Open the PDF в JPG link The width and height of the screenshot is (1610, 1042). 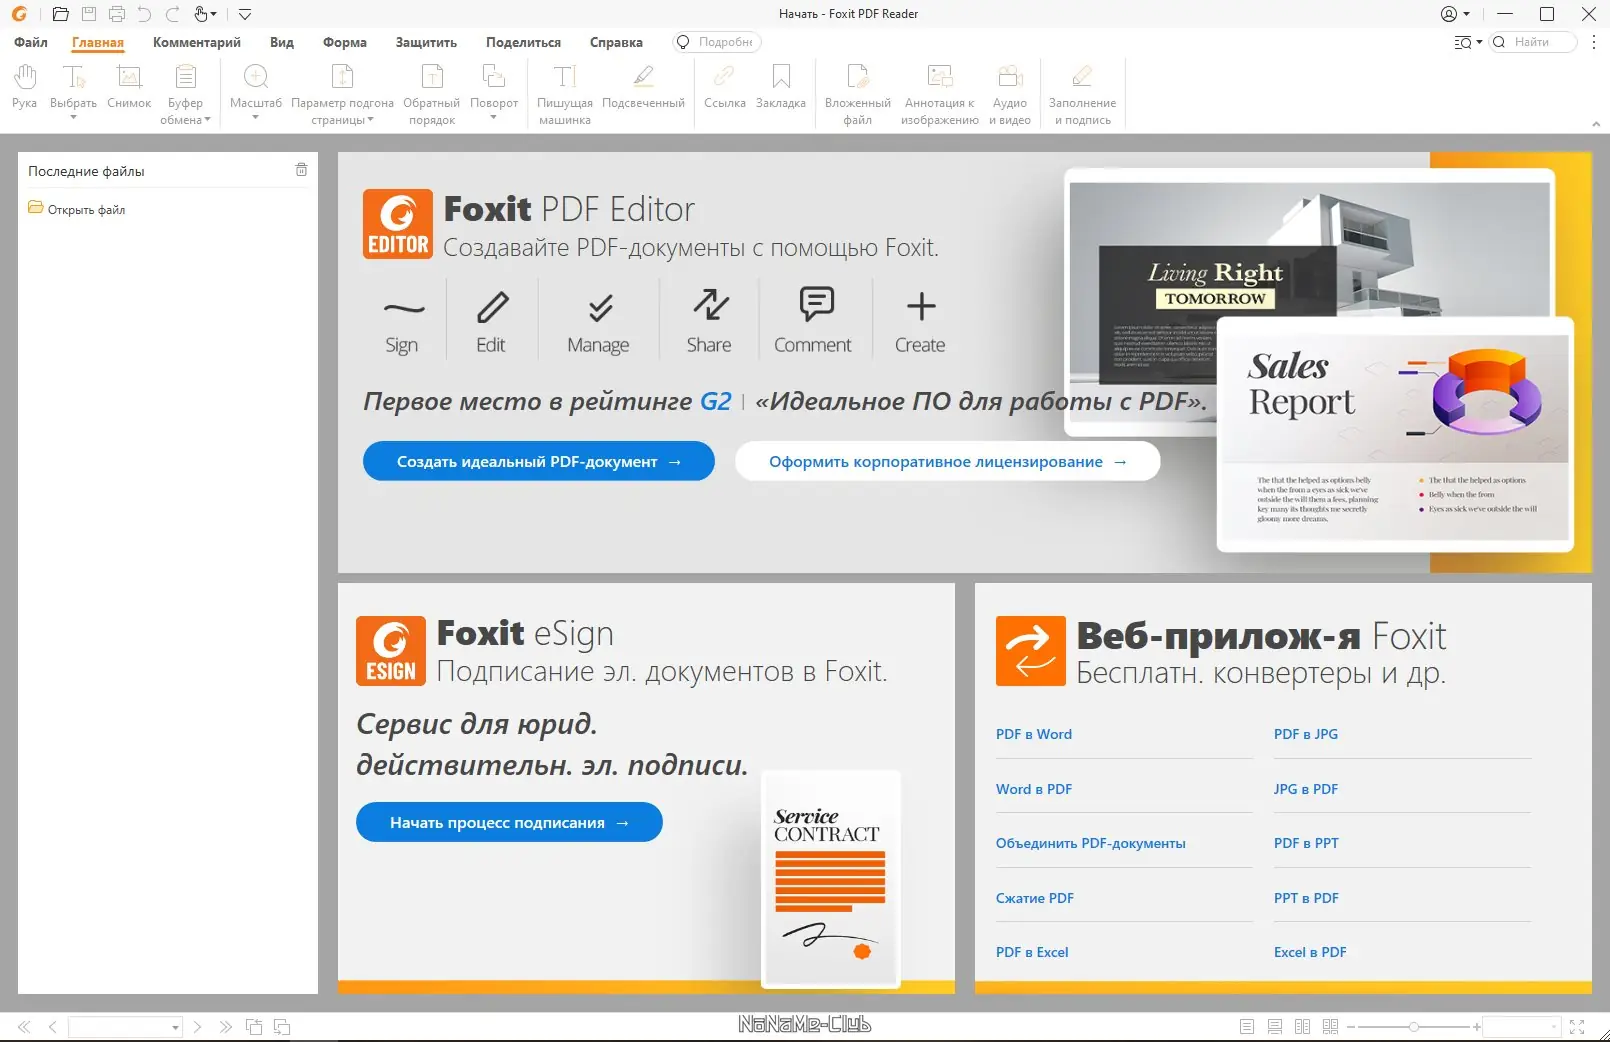coord(1306,734)
